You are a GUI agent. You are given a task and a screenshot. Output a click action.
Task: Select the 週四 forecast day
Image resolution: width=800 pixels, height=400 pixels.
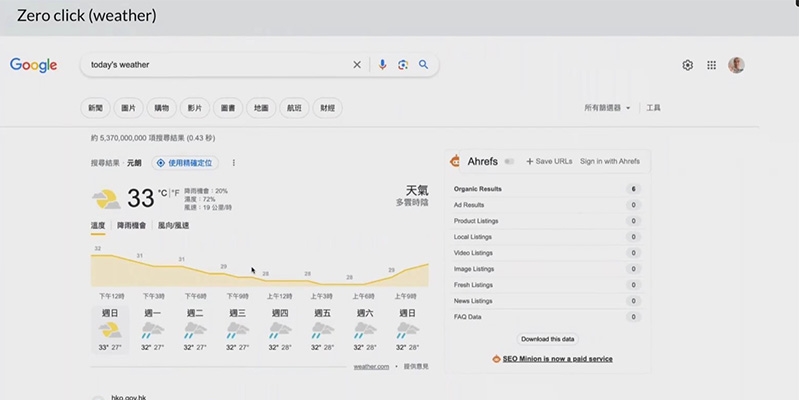tap(280, 330)
